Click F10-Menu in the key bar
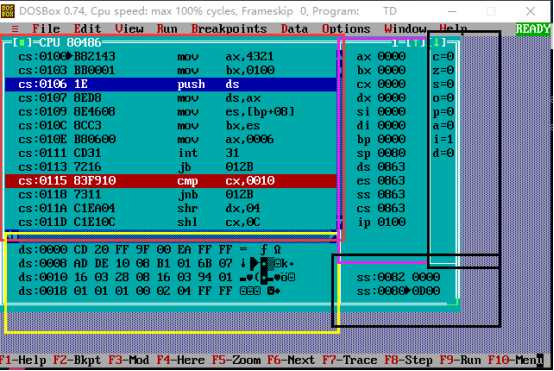The width and height of the screenshot is (554, 371). tap(515, 360)
